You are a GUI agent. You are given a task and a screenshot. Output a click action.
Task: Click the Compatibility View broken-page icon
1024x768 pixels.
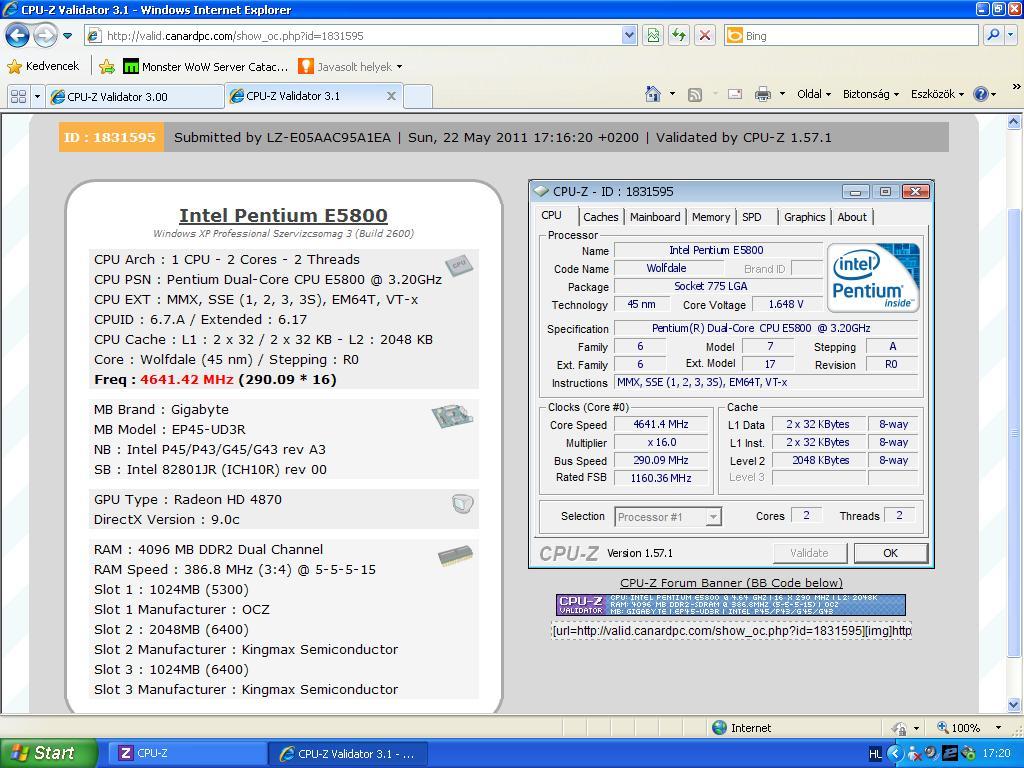point(653,36)
